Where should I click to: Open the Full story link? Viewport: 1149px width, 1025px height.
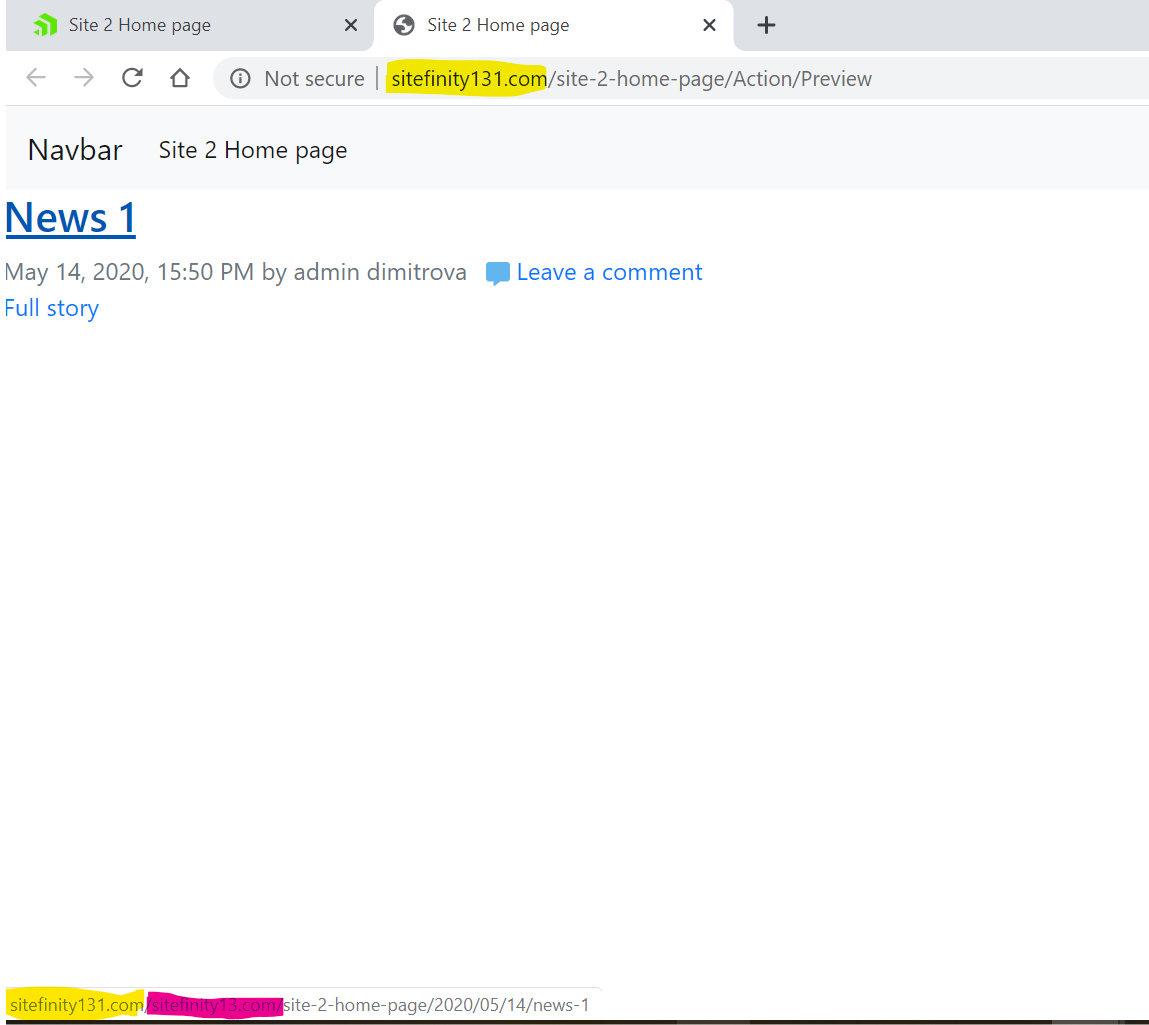pos(51,308)
